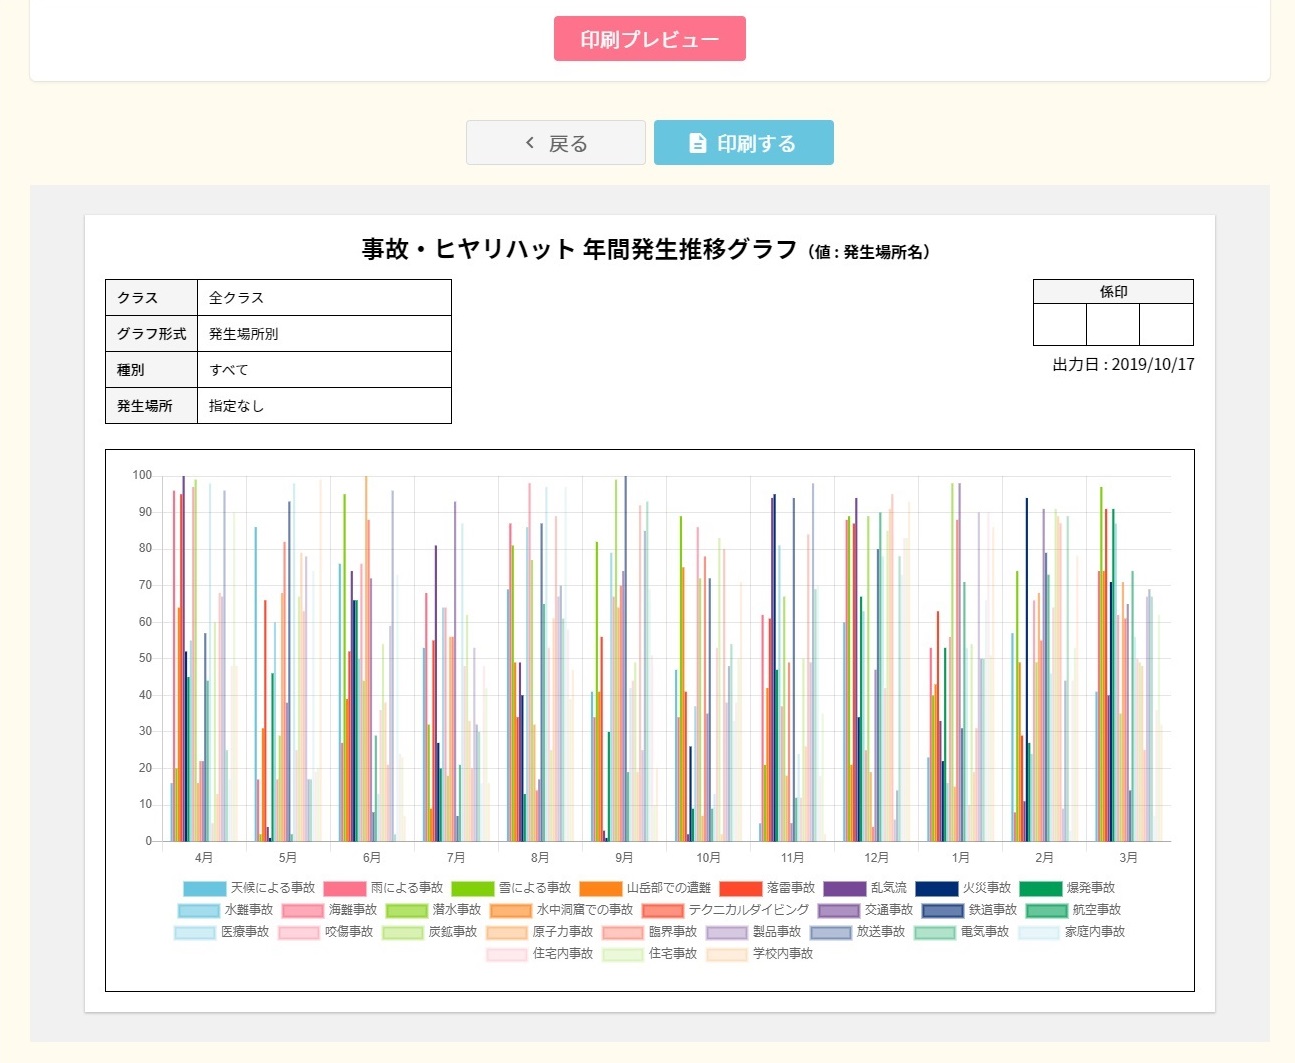This screenshot has width=1295, height=1063.
Task: Click the 印刷プレビュー button
Action: click(650, 39)
